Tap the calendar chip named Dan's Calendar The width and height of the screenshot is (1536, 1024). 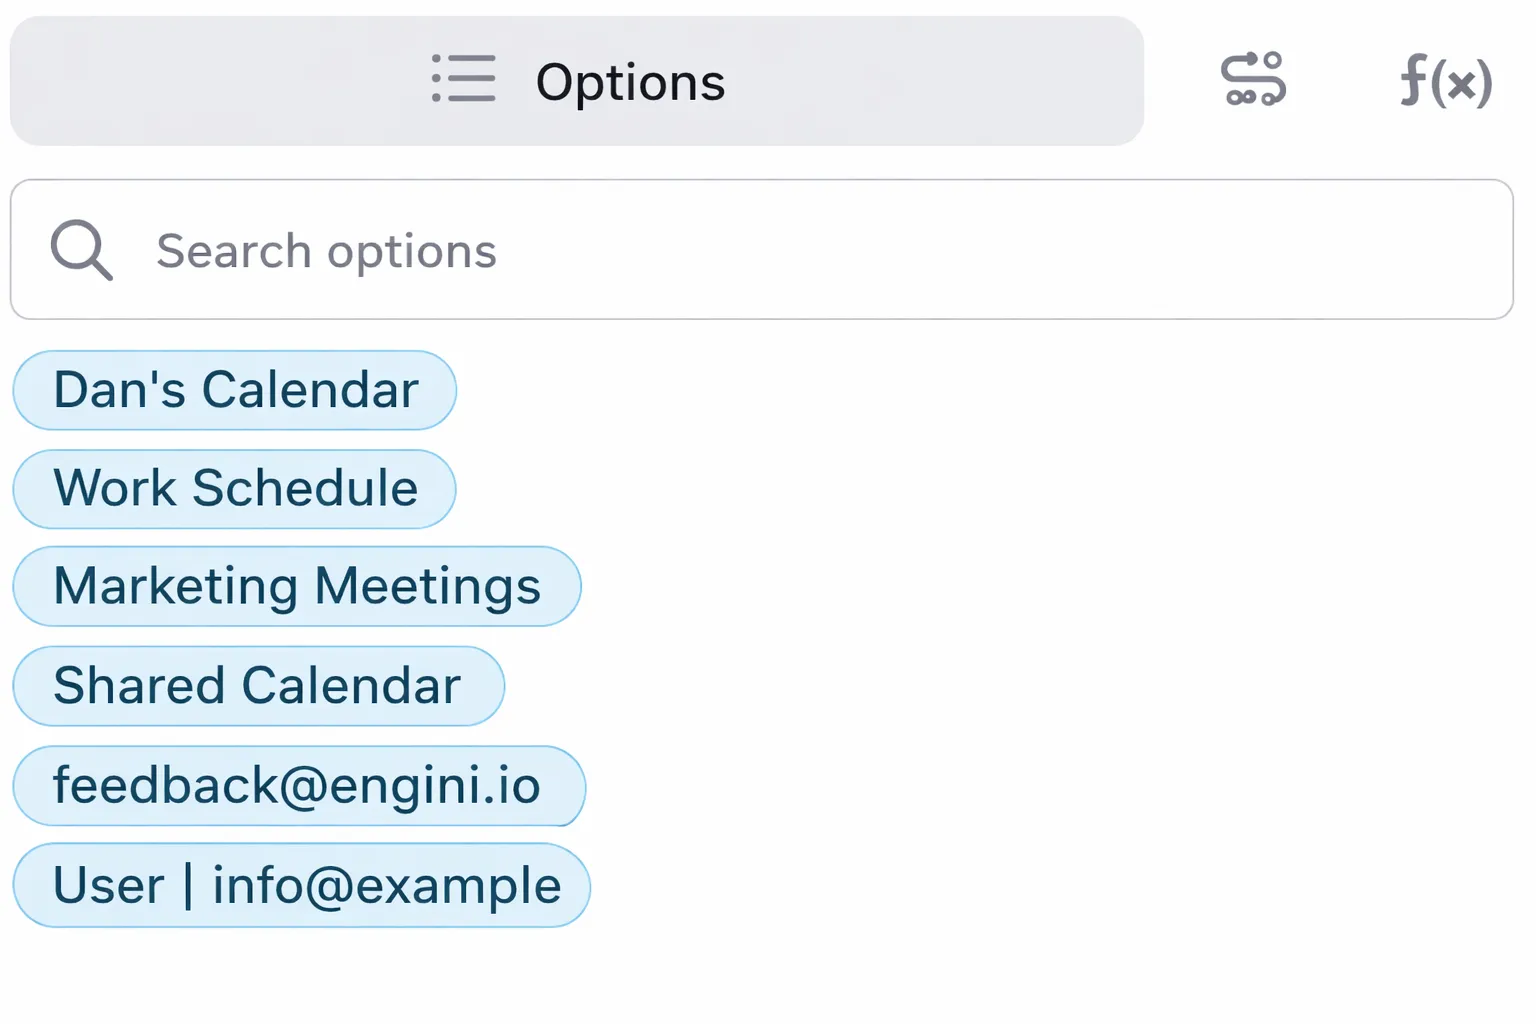(235, 390)
